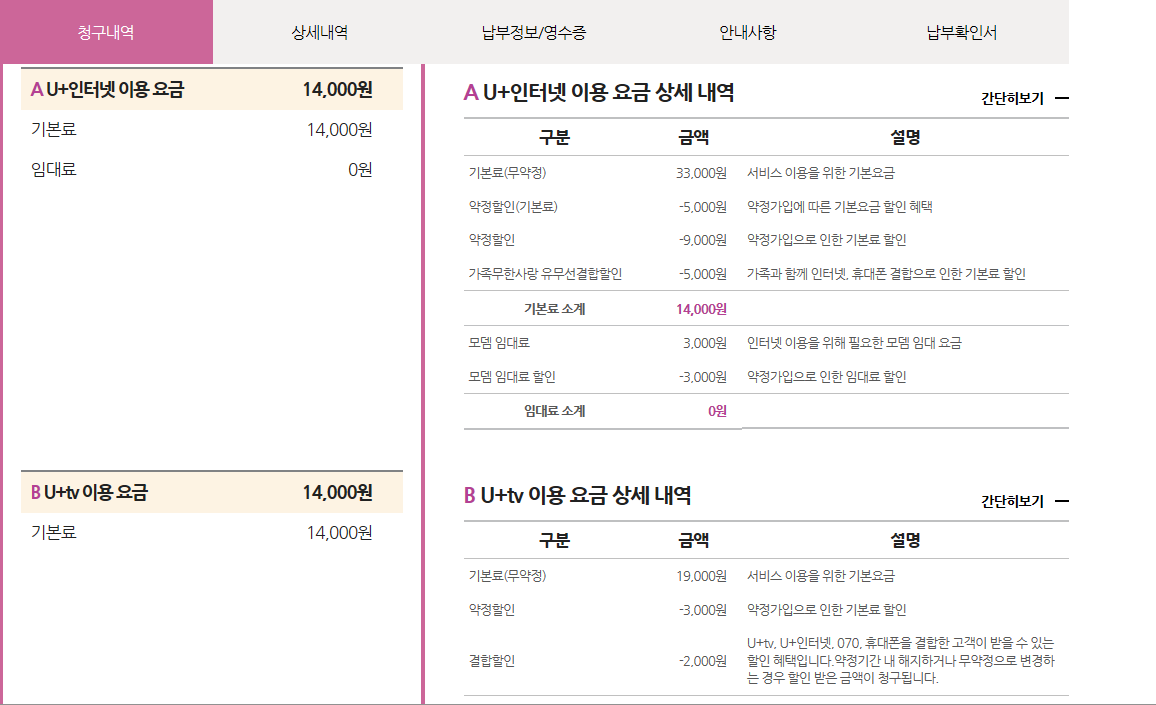Click the 33,000원 기본료(무약정) amount
Image resolution: width=1156 pixels, height=705 pixels.
click(x=701, y=173)
